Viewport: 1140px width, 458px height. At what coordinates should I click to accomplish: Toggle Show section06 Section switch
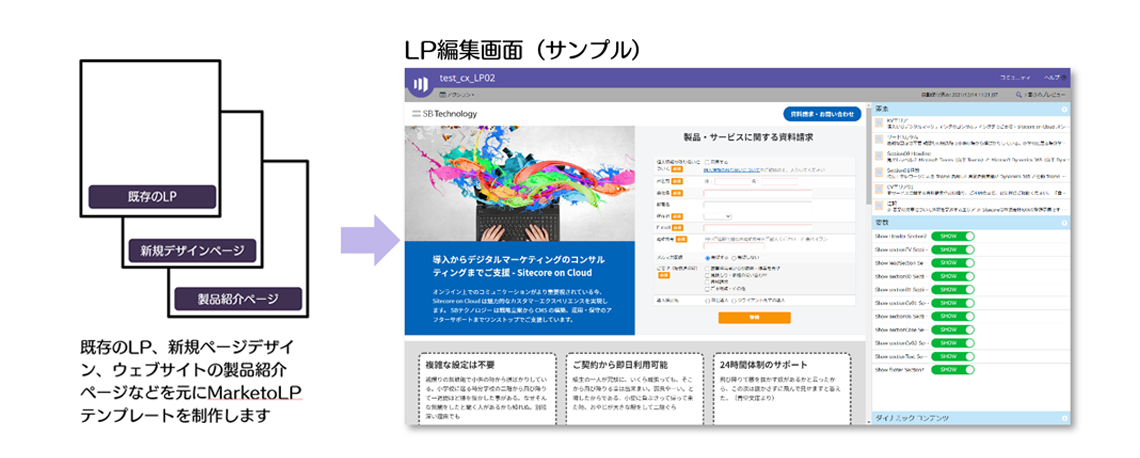tap(952, 316)
